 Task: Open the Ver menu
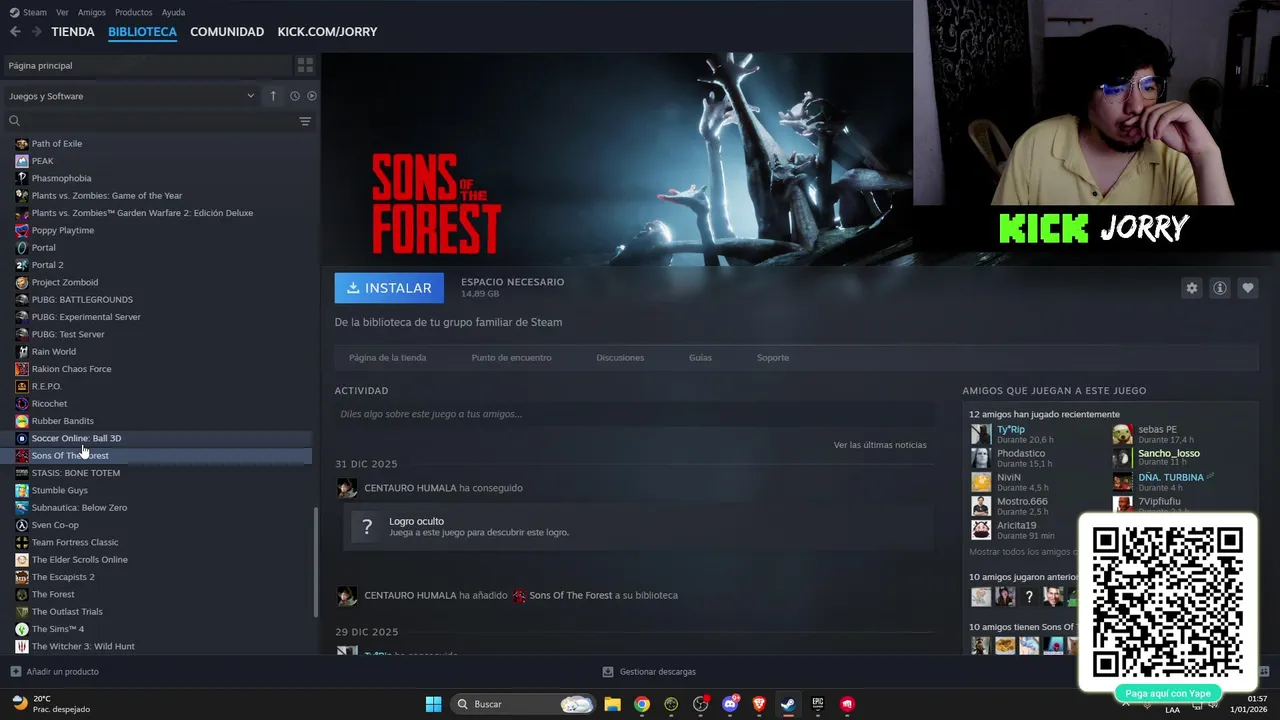coord(63,12)
